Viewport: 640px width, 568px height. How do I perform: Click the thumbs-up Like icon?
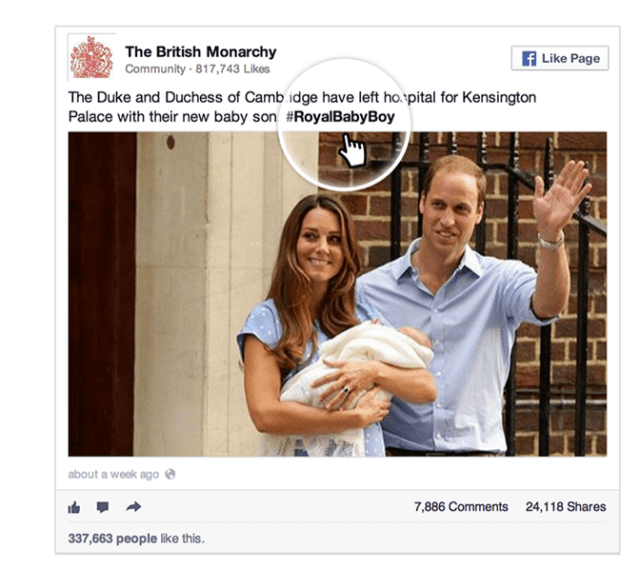(74, 507)
